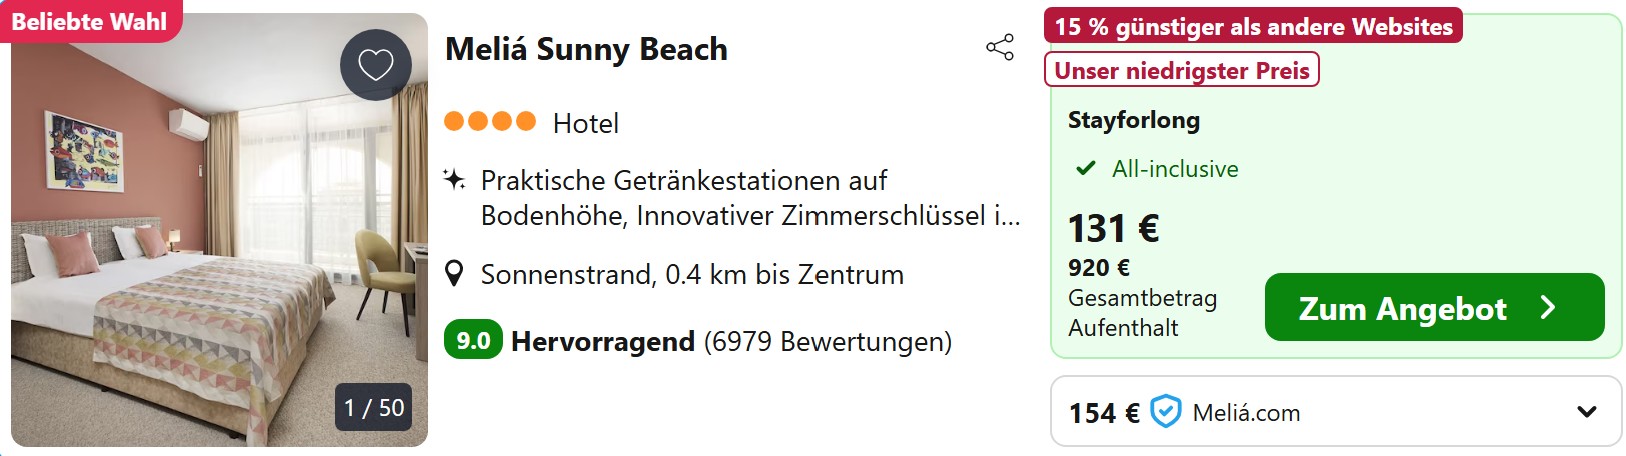Click the 131 € price

point(1113,229)
